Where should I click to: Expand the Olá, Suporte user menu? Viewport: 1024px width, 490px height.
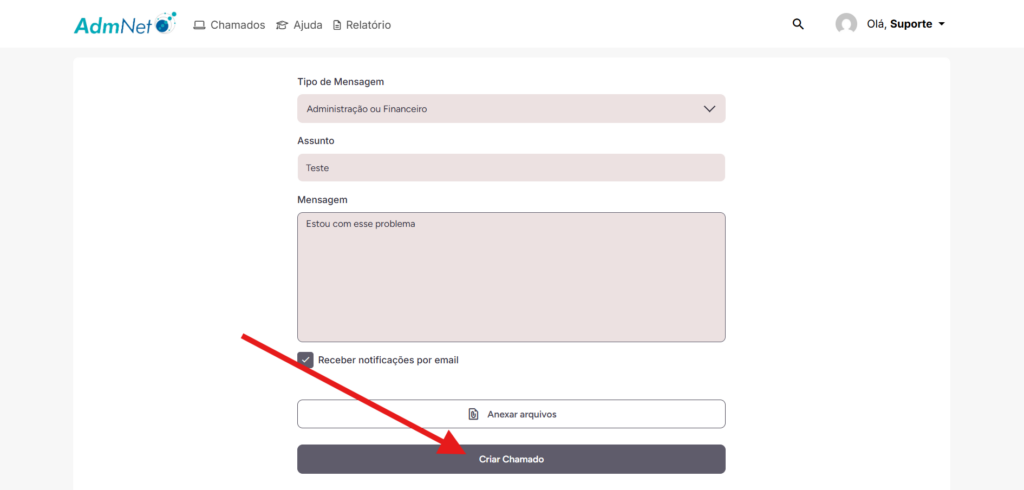click(x=942, y=24)
